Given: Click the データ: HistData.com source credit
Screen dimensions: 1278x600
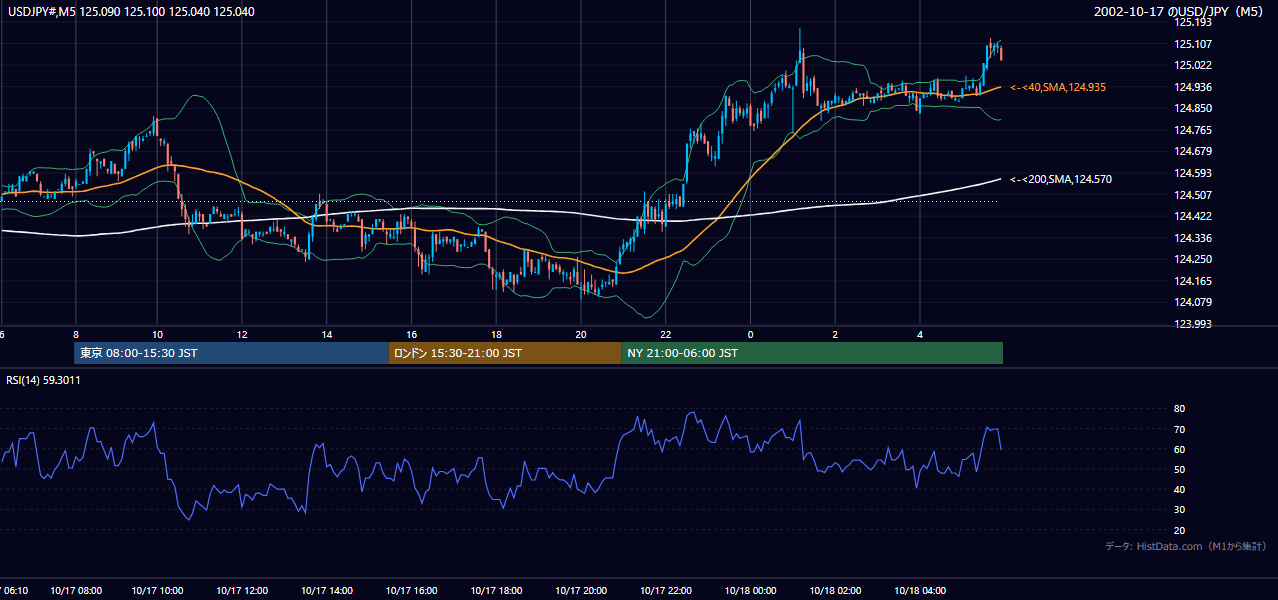Looking at the screenshot, I should [x=1186, y=546].
